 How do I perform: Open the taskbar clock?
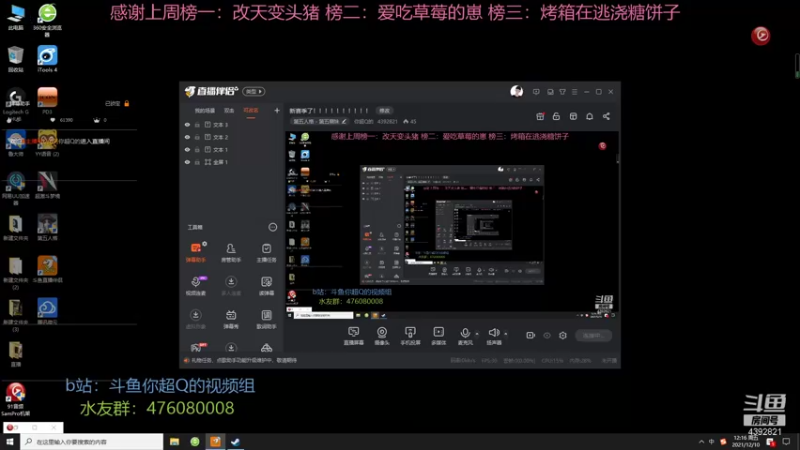[x=745, y=442]
